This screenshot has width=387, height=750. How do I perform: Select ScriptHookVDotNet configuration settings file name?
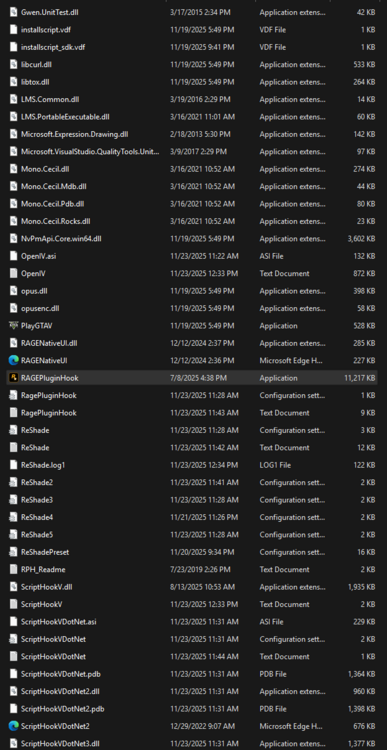(54, 639)
